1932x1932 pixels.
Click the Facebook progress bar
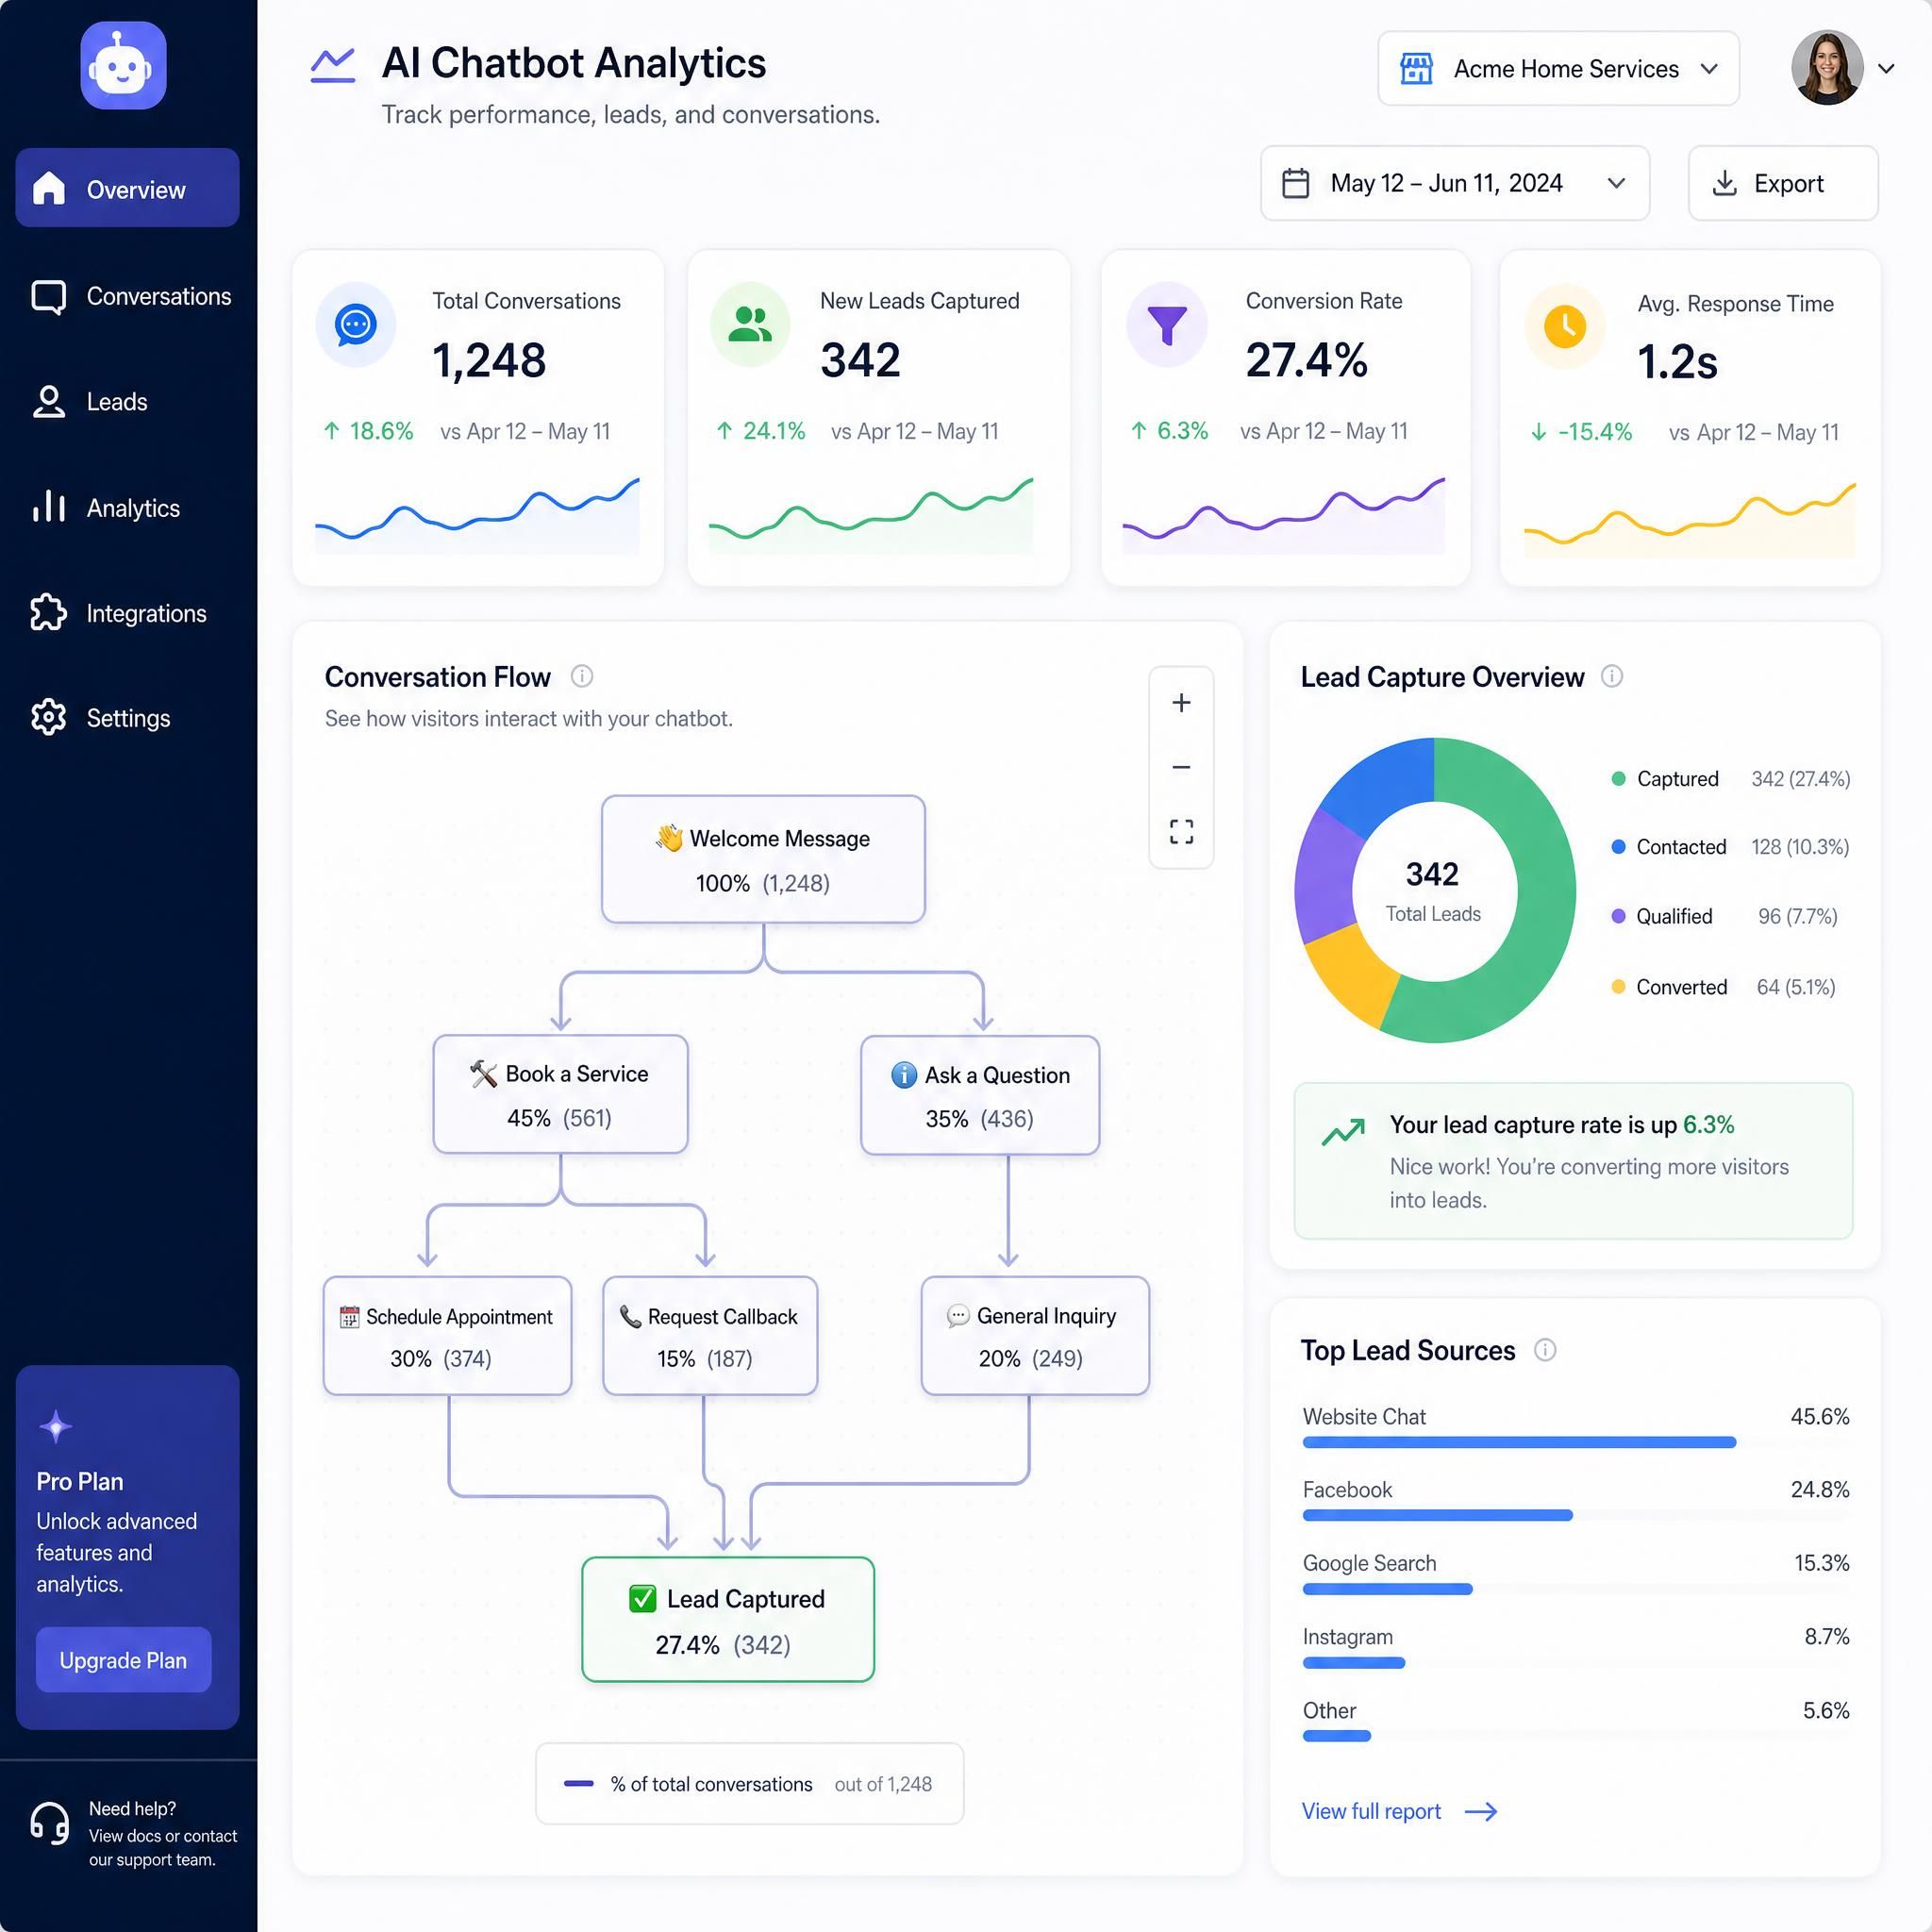[1437, 1515]
